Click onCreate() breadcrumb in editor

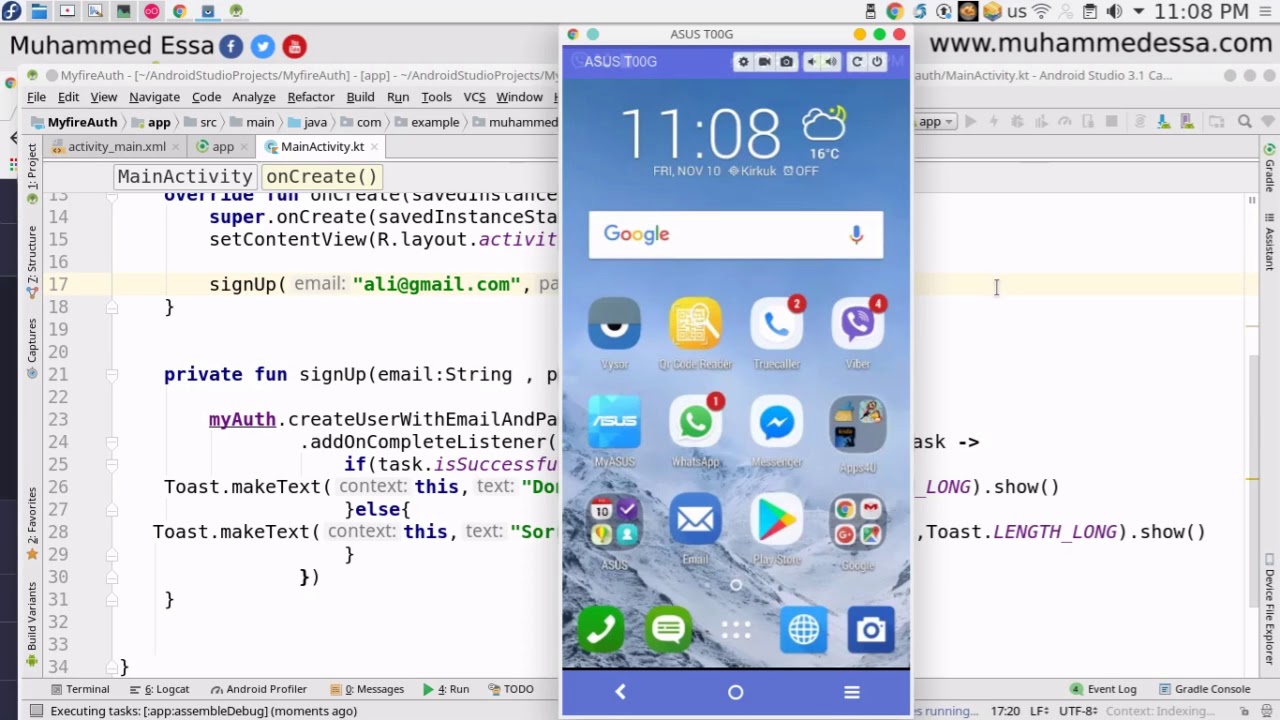(x=322, y=177)
